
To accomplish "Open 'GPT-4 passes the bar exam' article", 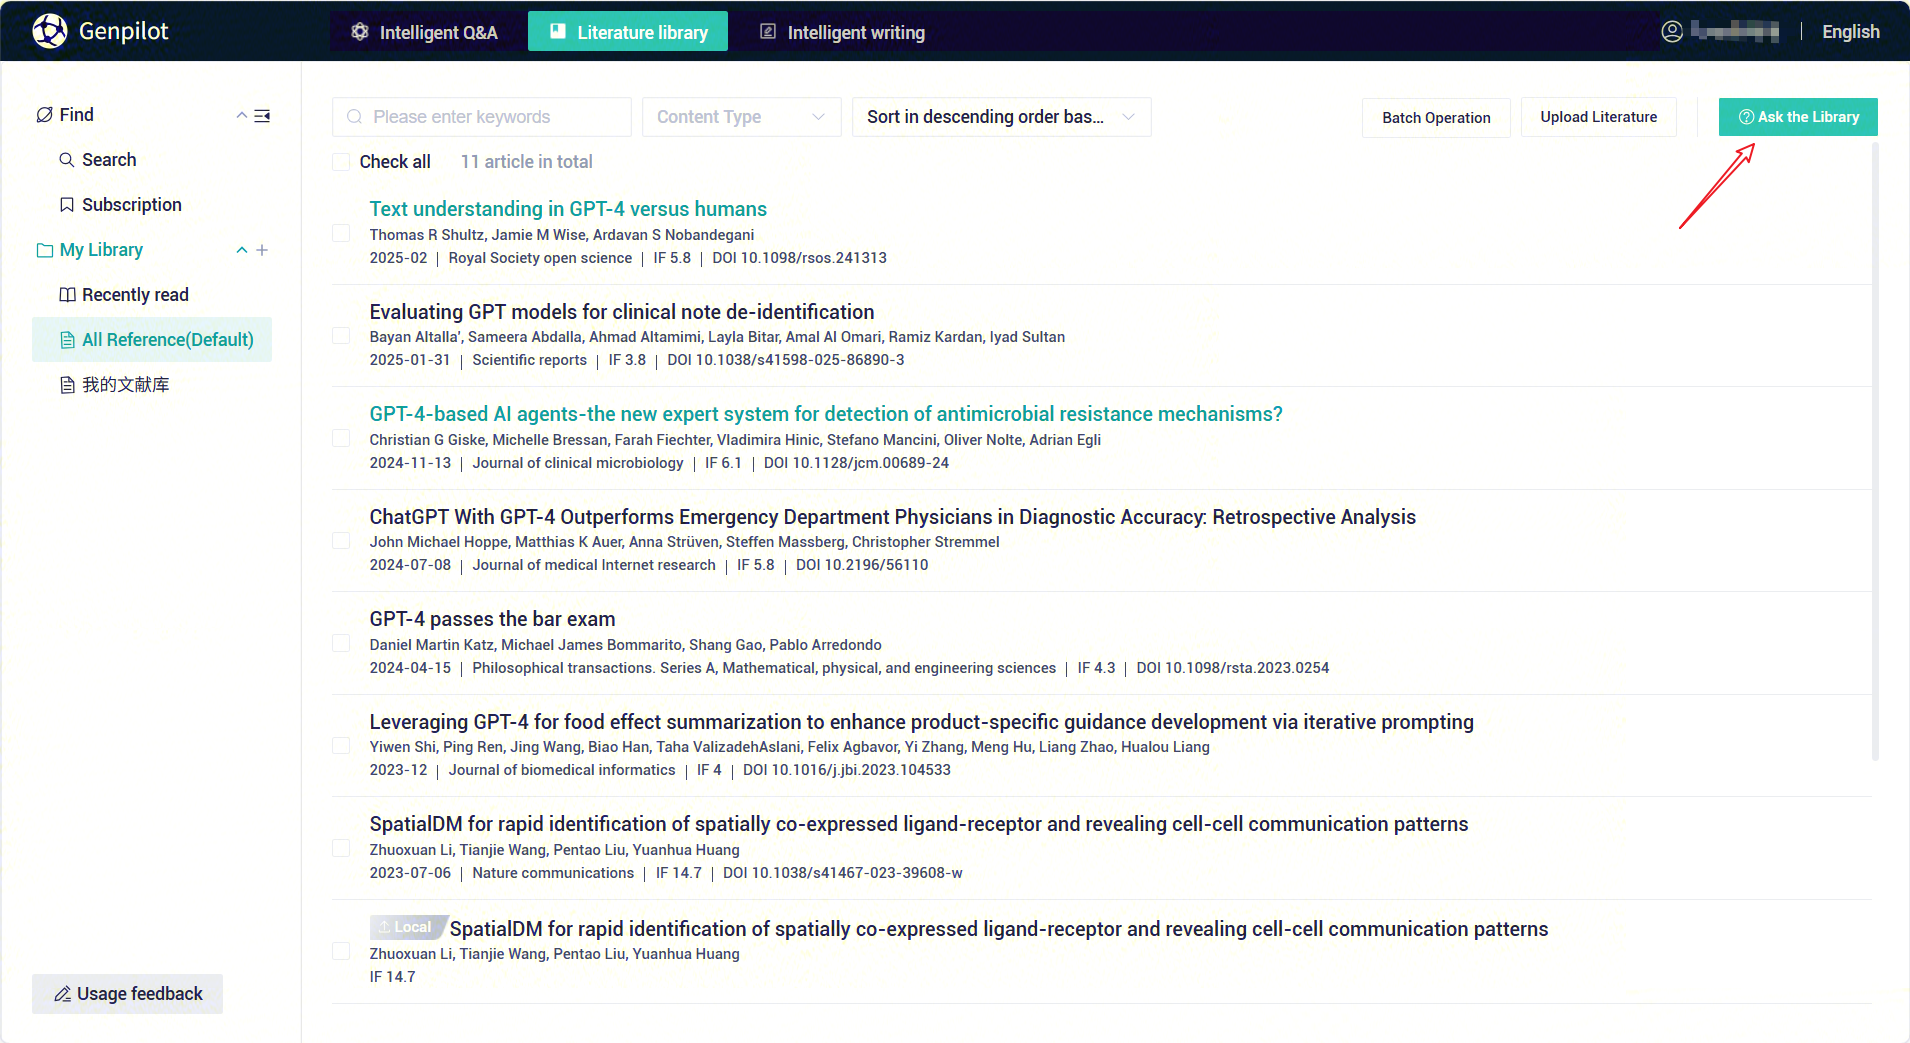I will coord(492,619).
